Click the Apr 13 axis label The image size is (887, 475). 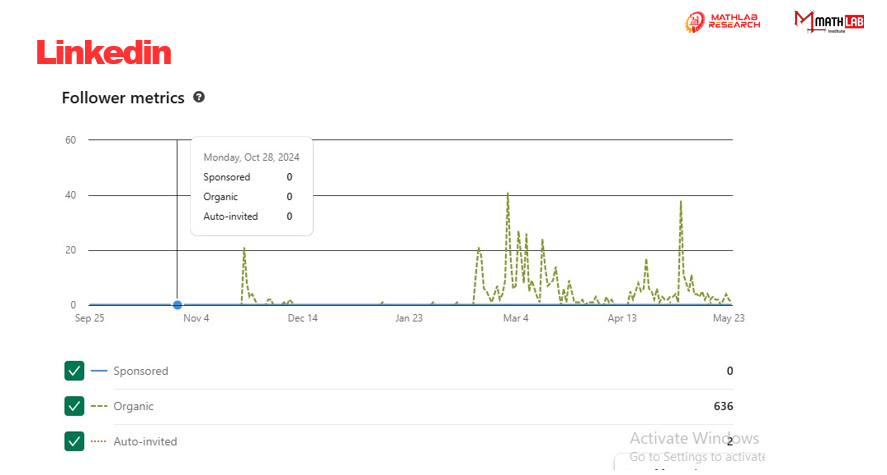[622, 318]
